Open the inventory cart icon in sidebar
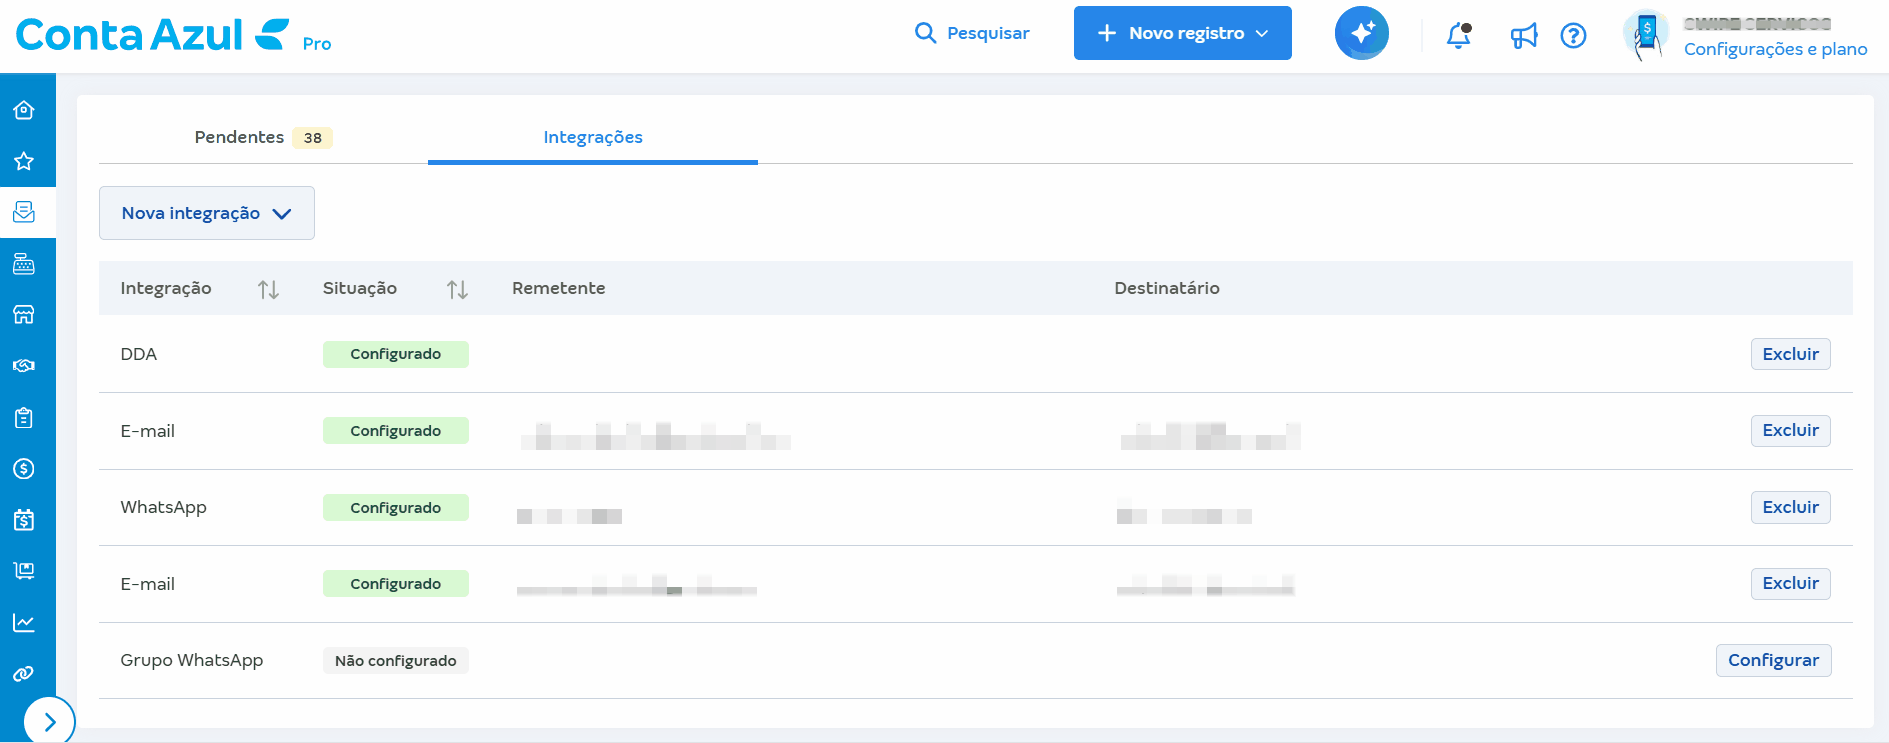 24,571
